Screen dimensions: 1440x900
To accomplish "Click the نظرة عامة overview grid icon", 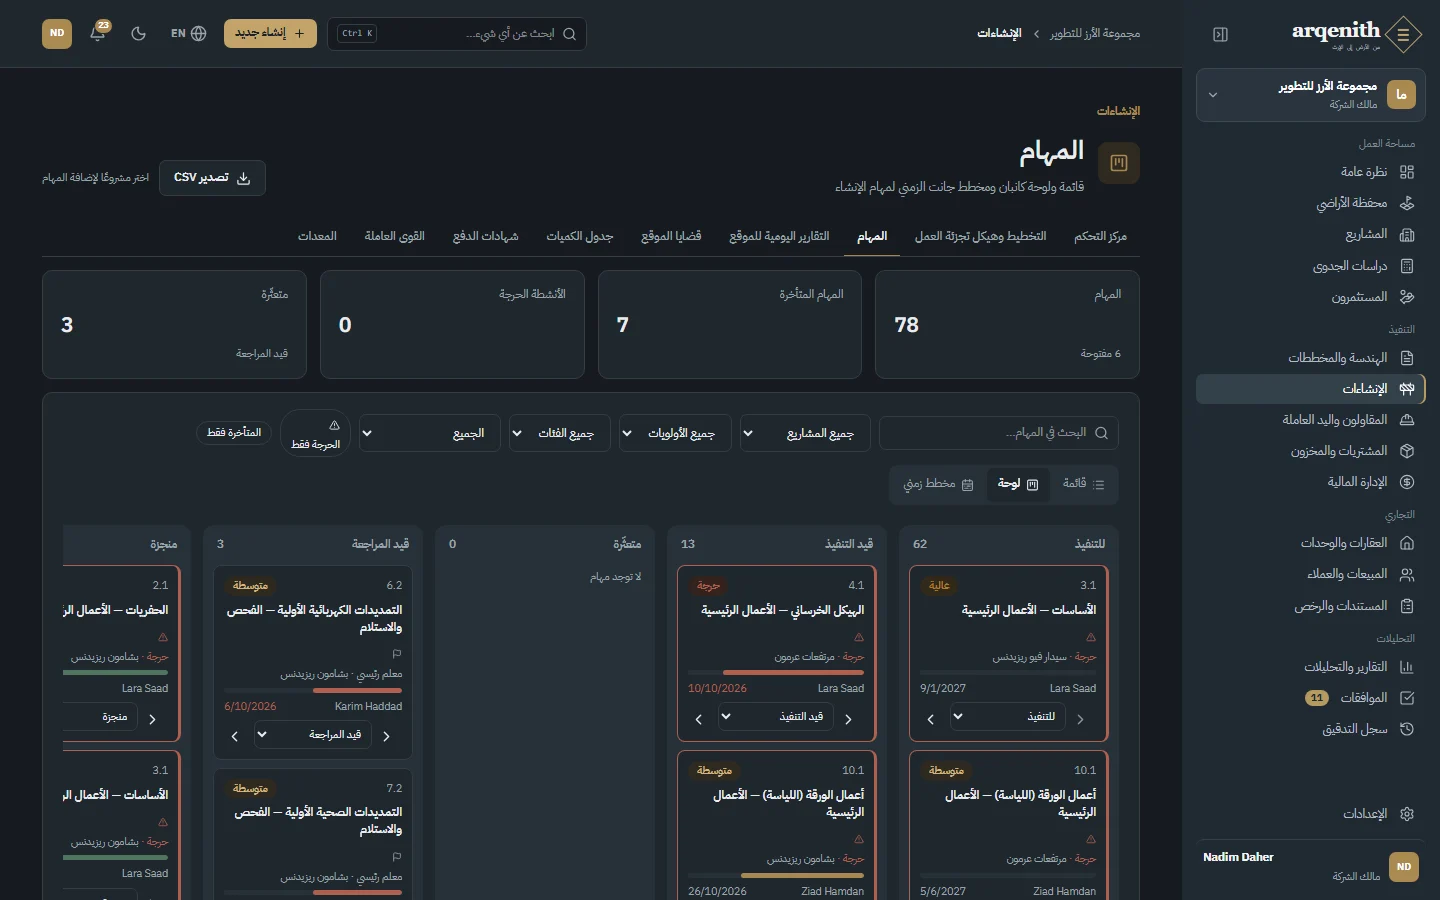I will [x=1407, y=172].
